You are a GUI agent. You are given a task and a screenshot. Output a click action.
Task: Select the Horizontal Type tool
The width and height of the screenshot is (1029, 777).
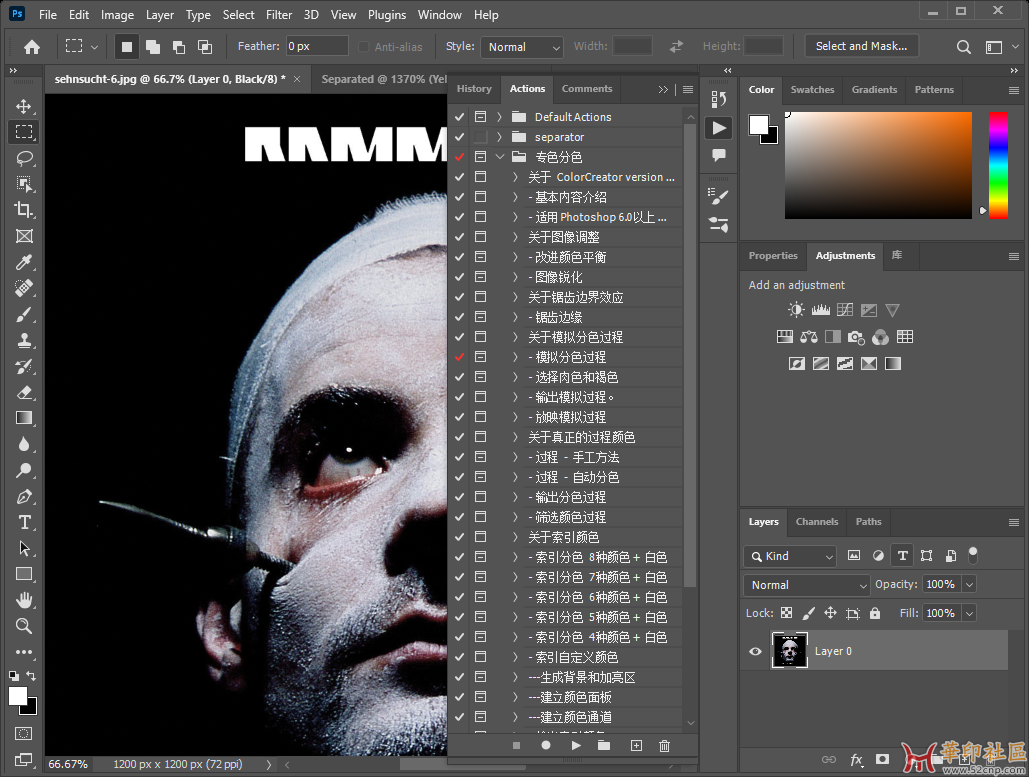click(24, 522)
